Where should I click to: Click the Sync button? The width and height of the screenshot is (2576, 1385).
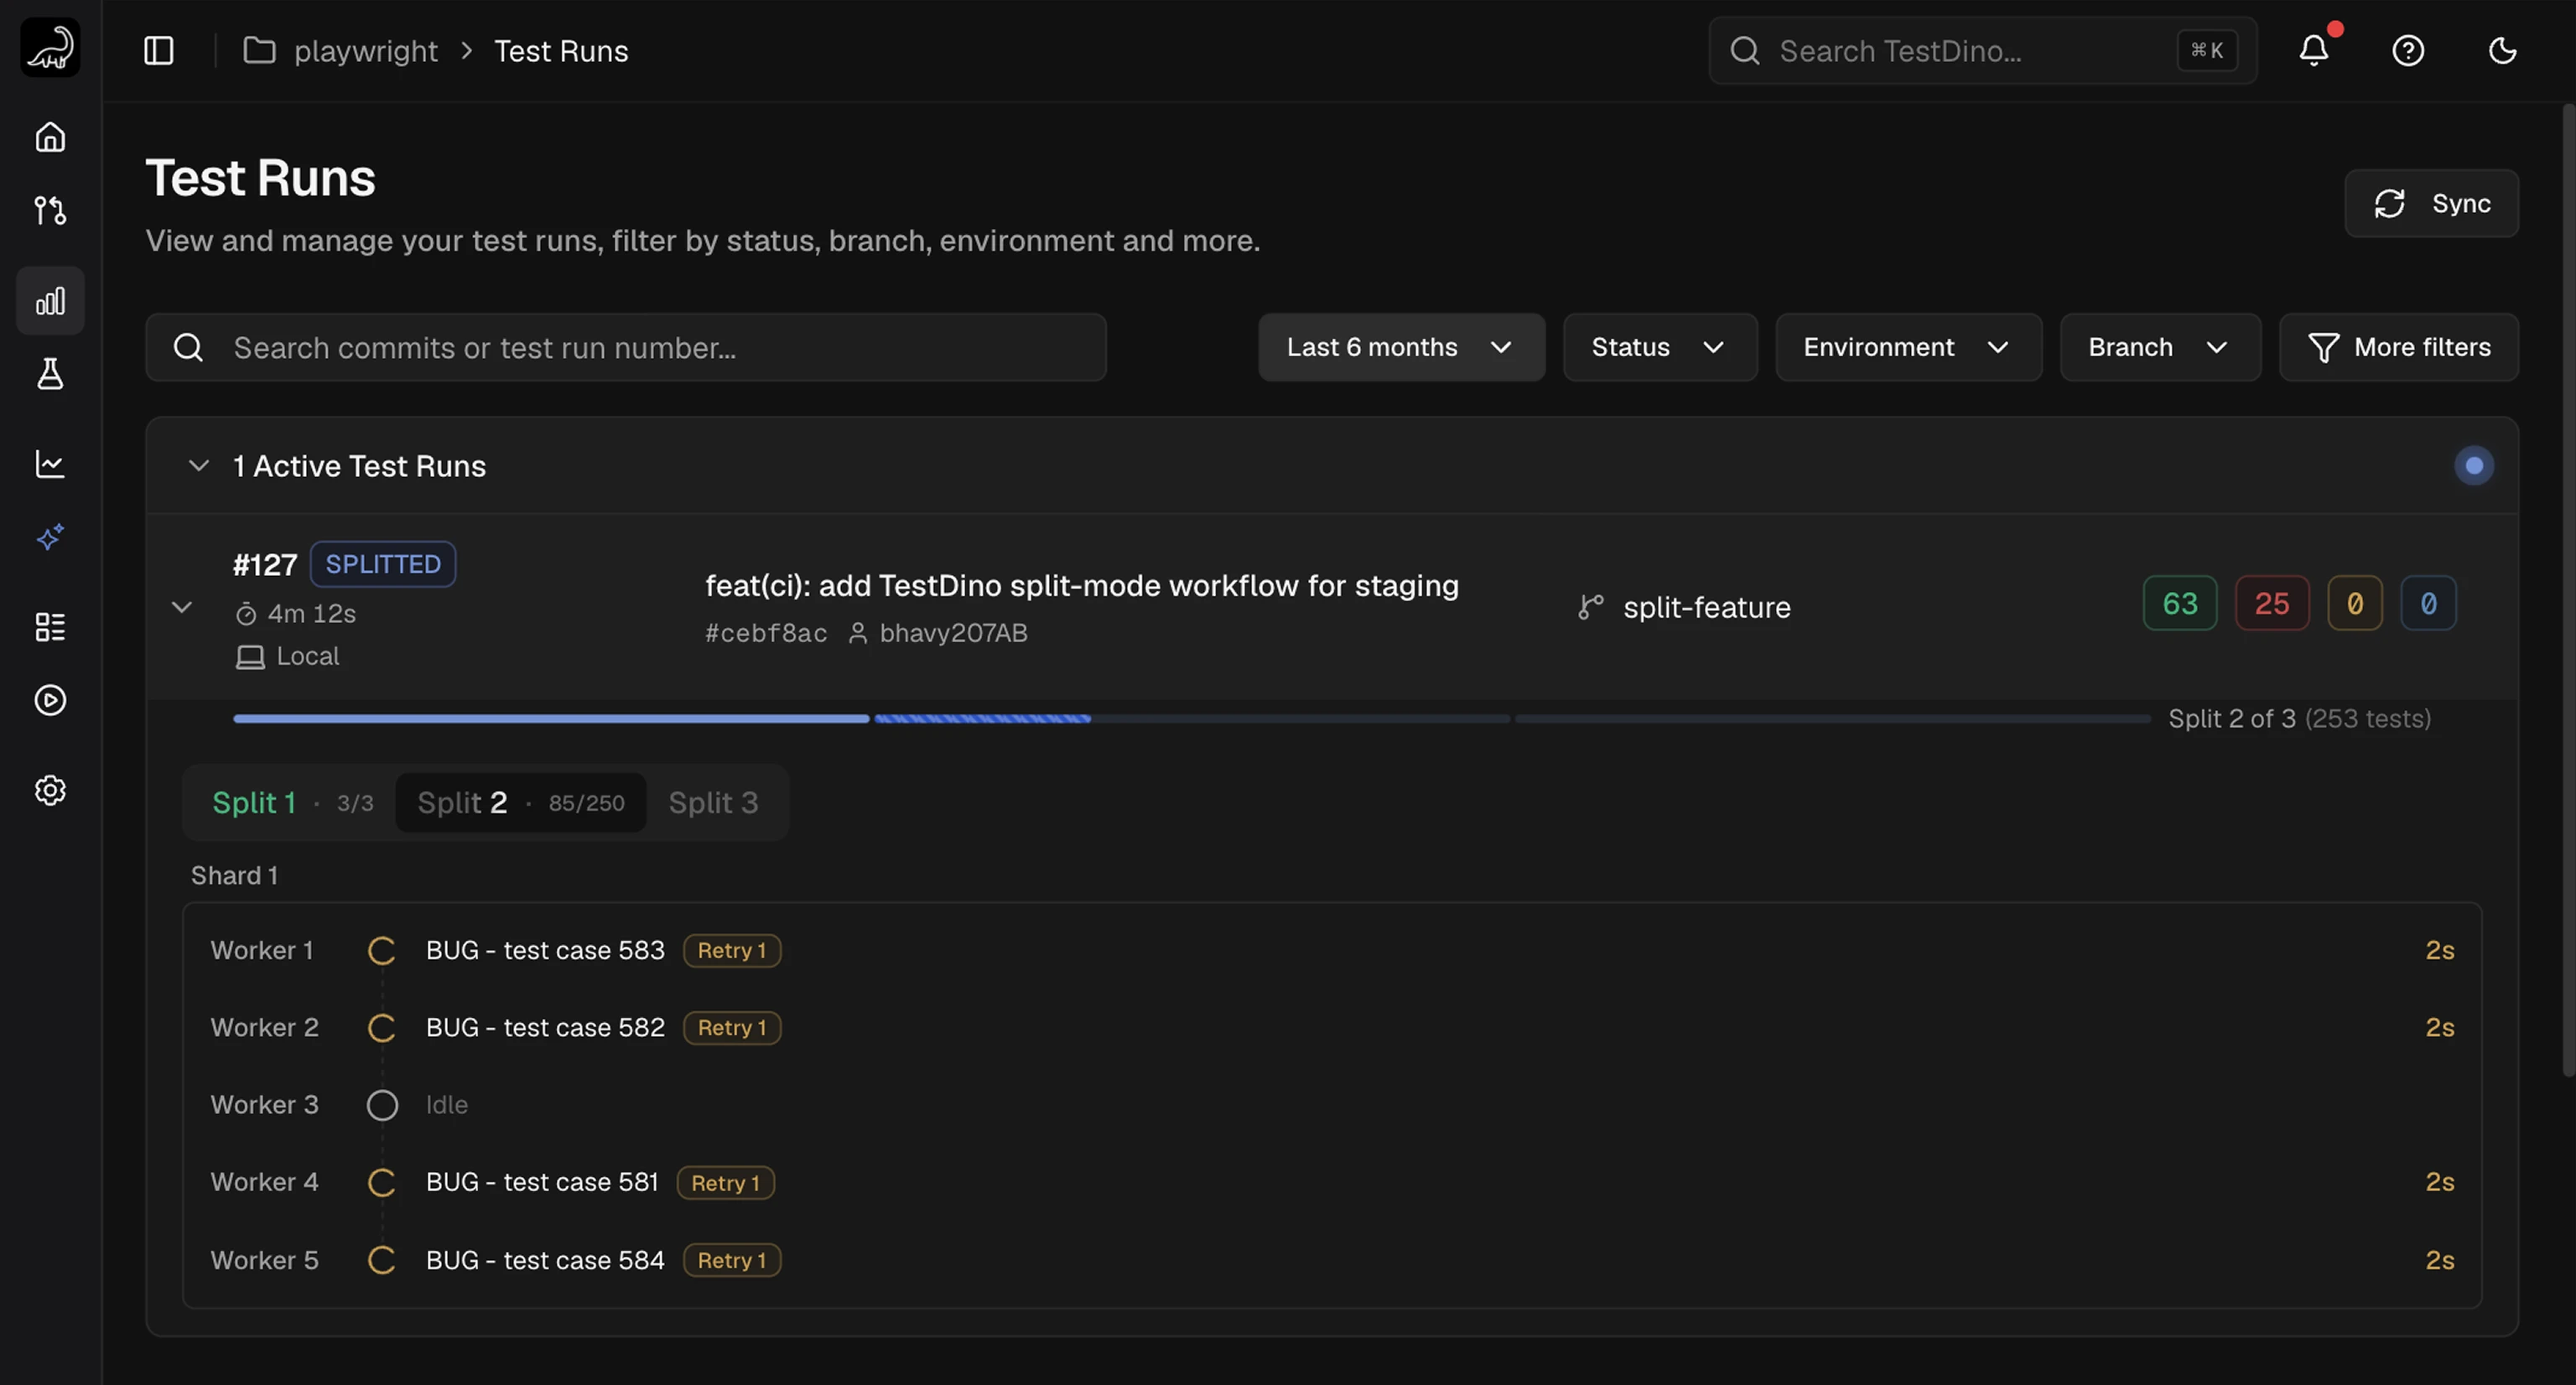tap(2431, 203)
